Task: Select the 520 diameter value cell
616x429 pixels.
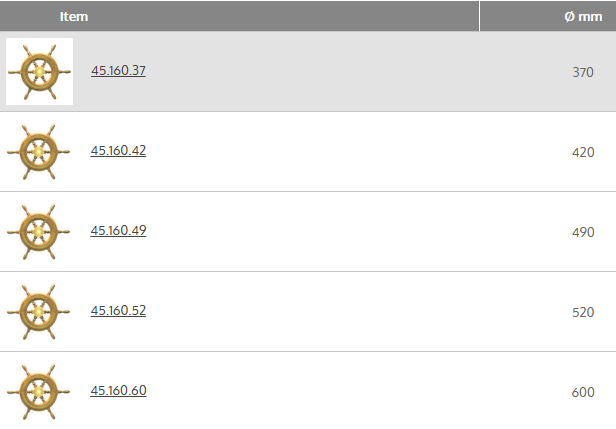Action: (x=583, y=313)
